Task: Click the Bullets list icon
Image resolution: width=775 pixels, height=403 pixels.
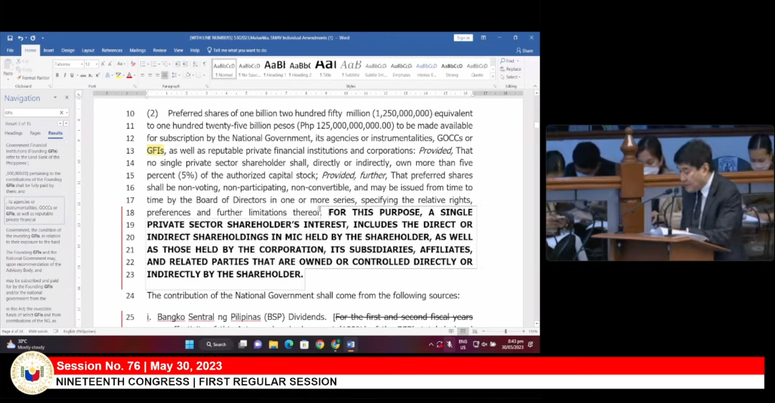Action: click(143, 64)
